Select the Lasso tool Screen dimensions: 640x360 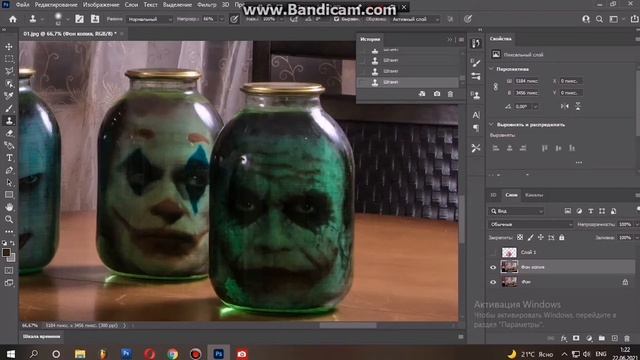click(x=9, y=71)
